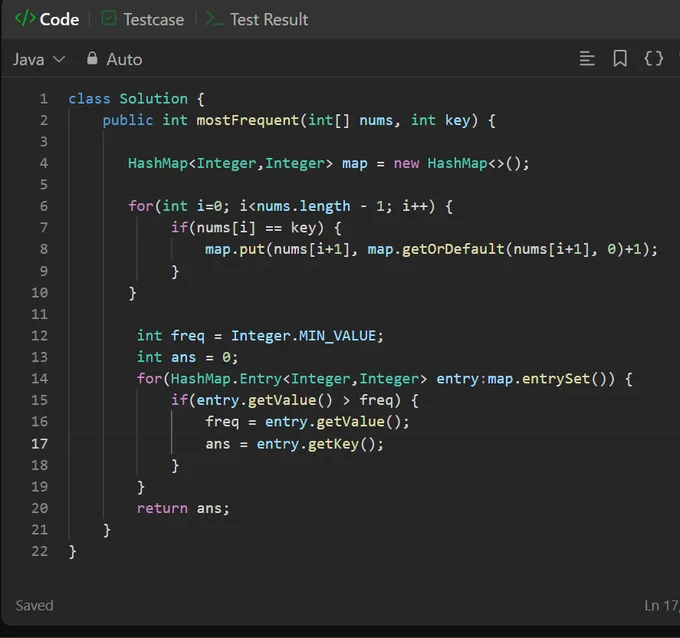680x638 pixels.
Task: Click line number 1 in the gutter
Action: (x=44, y=99)
